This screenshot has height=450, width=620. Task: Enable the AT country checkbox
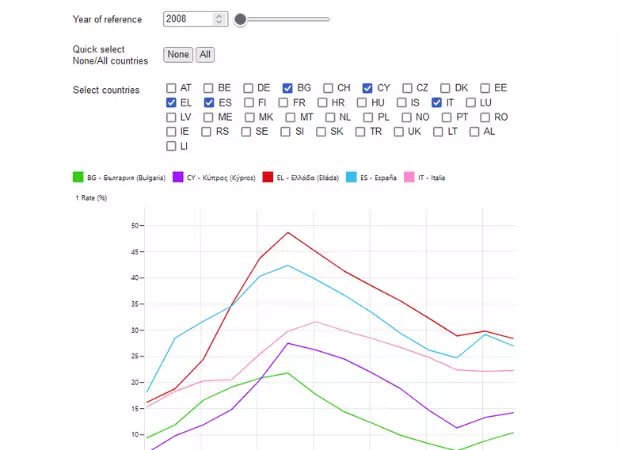coord(172,88)
